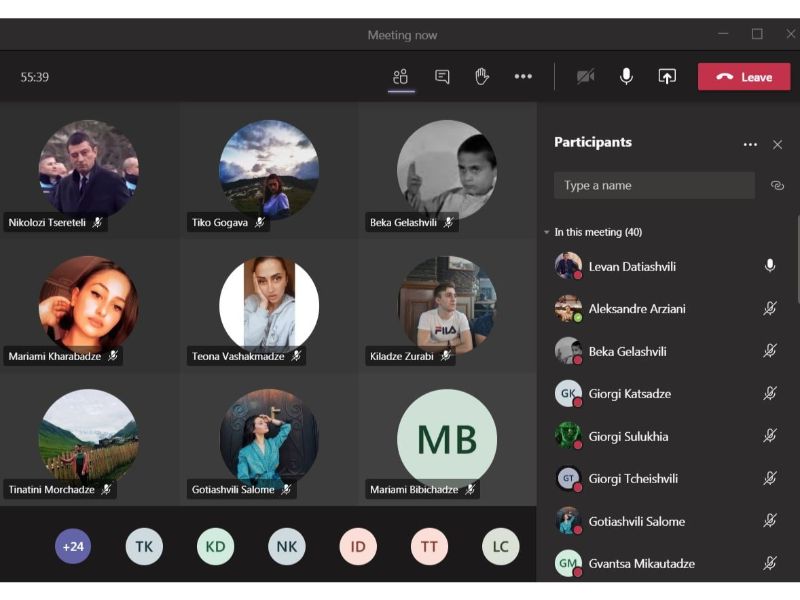
Task: Click Giorgi Sulukhia's green avatar
Action: (568, 436)
